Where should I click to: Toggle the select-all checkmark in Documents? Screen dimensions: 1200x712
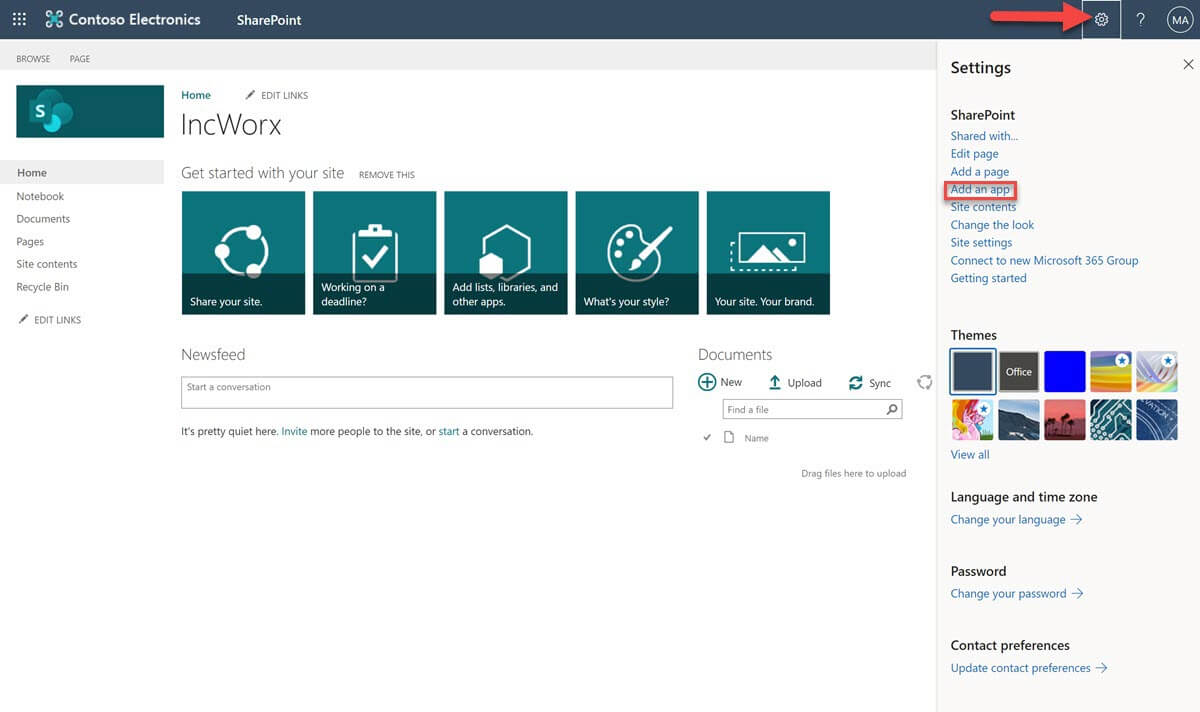pyautogui.click(x=707, y=437)
